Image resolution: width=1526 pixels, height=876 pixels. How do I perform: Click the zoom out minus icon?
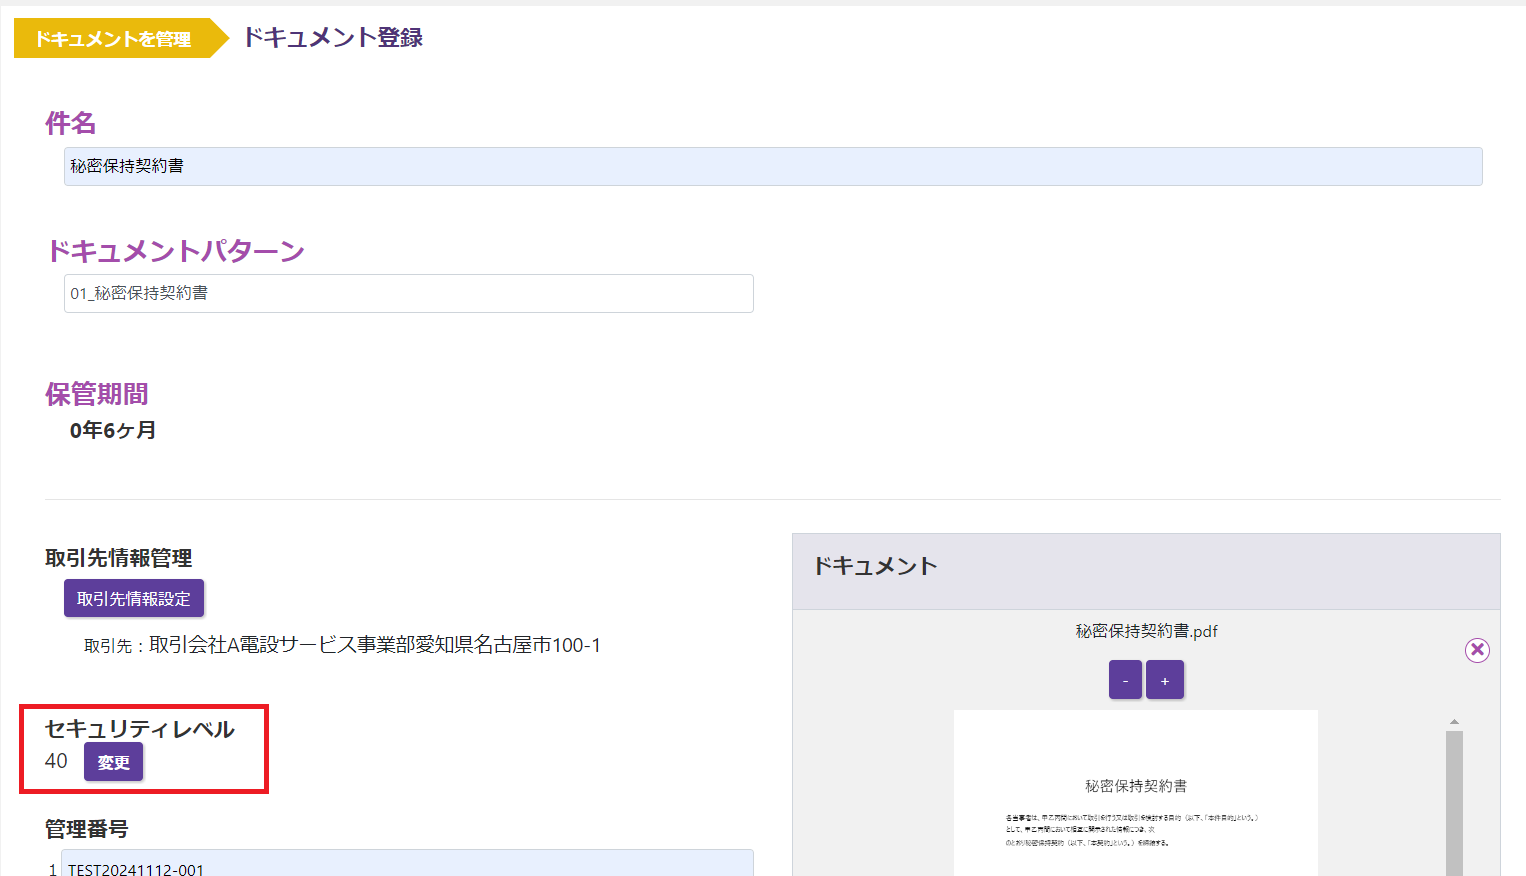pyautogui.click(x=1124, y=679)
